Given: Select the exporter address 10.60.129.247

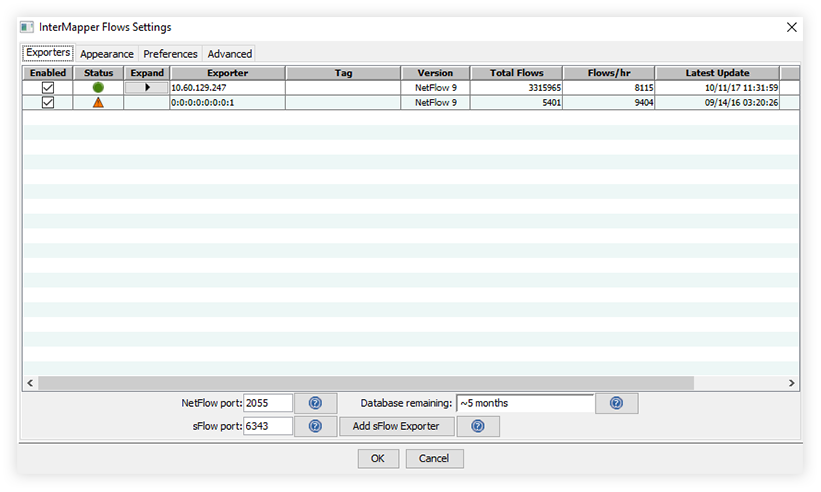Looking at the screenshot, I should pos(198,87).
